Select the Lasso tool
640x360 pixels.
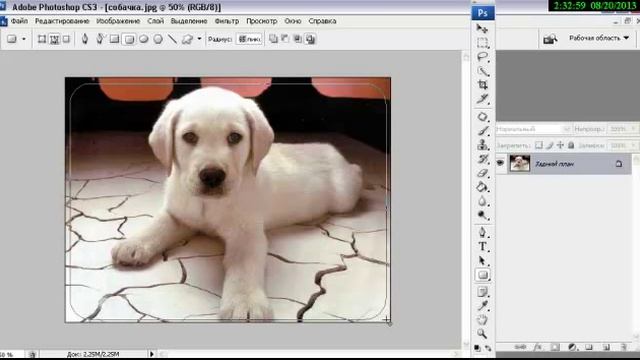click(x=482, y=57)
